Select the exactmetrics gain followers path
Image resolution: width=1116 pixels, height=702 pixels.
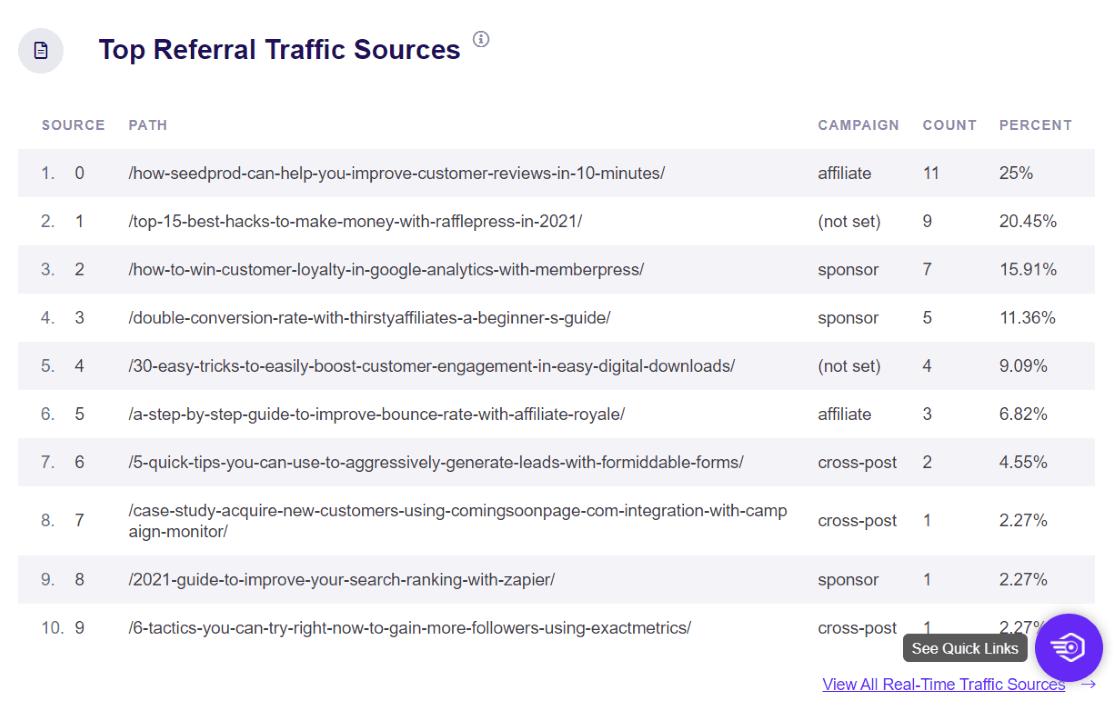pos(409,628)
